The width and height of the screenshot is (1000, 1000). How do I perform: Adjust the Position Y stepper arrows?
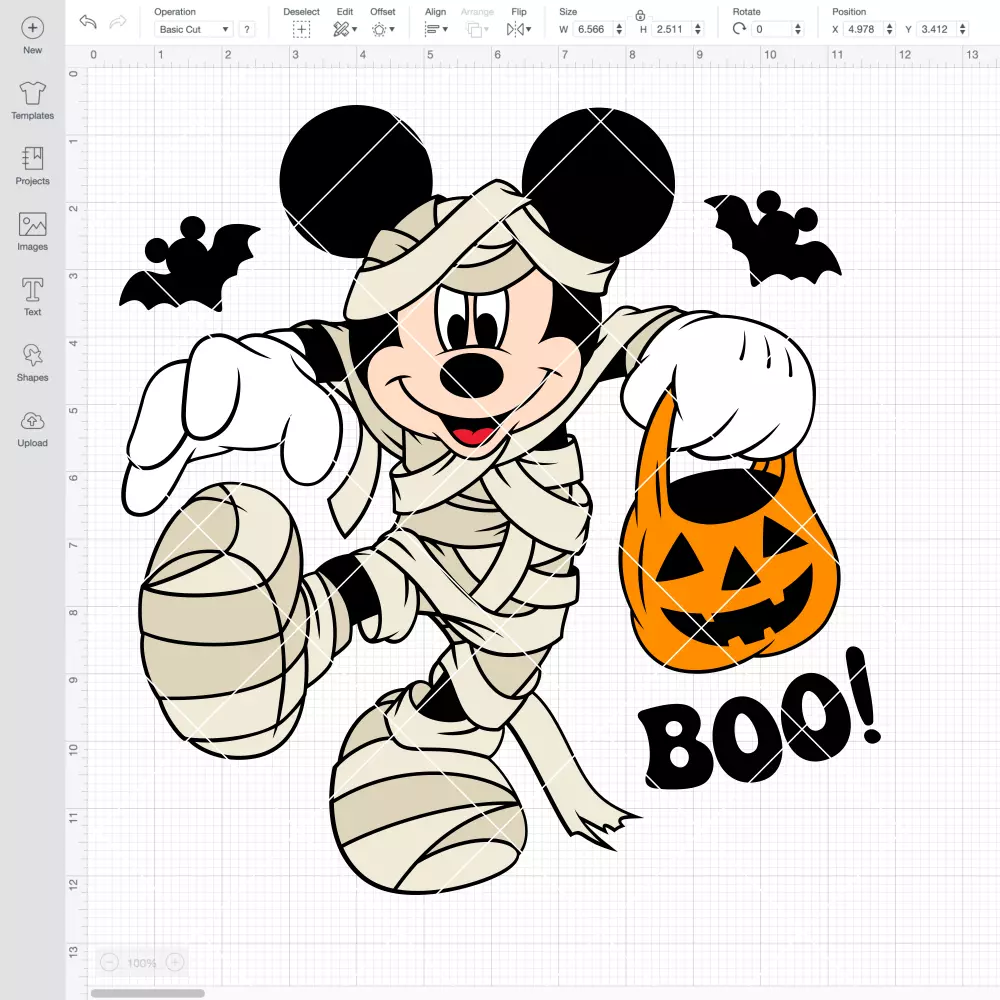pos(963,29)
